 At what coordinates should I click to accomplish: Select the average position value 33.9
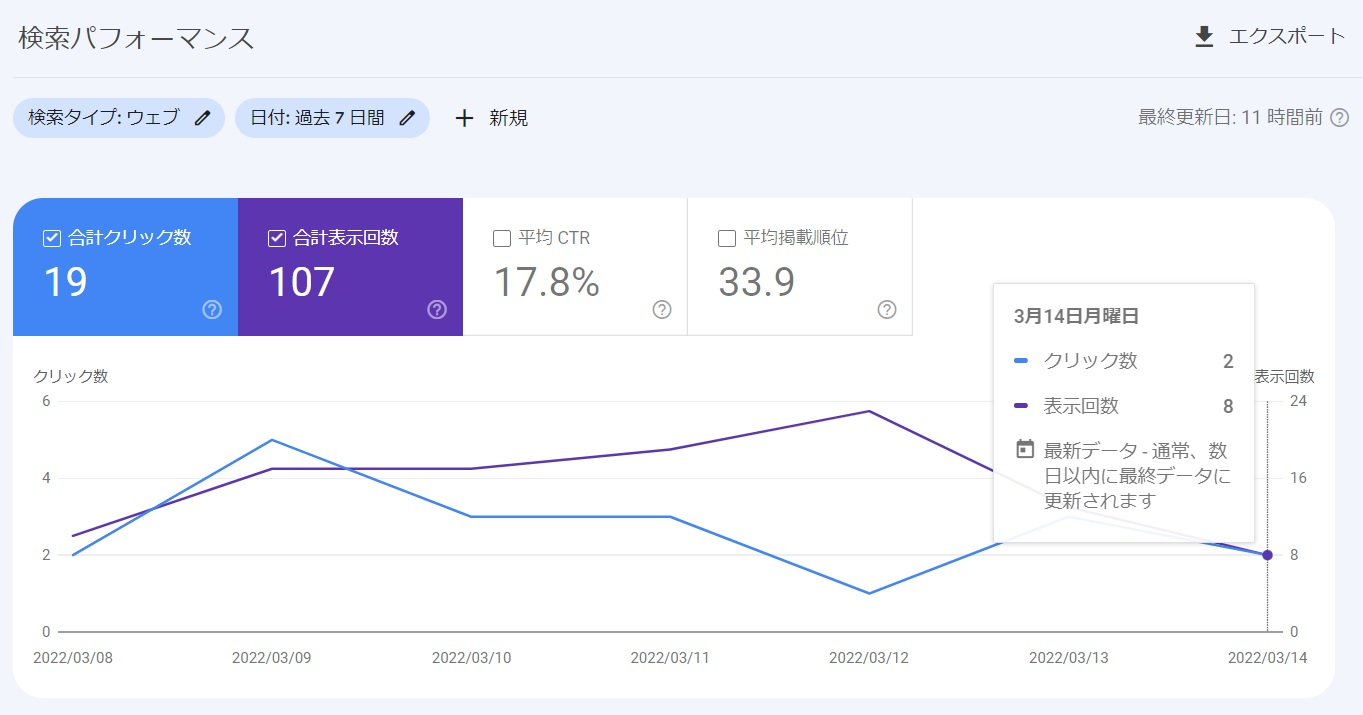click(757, 282)
